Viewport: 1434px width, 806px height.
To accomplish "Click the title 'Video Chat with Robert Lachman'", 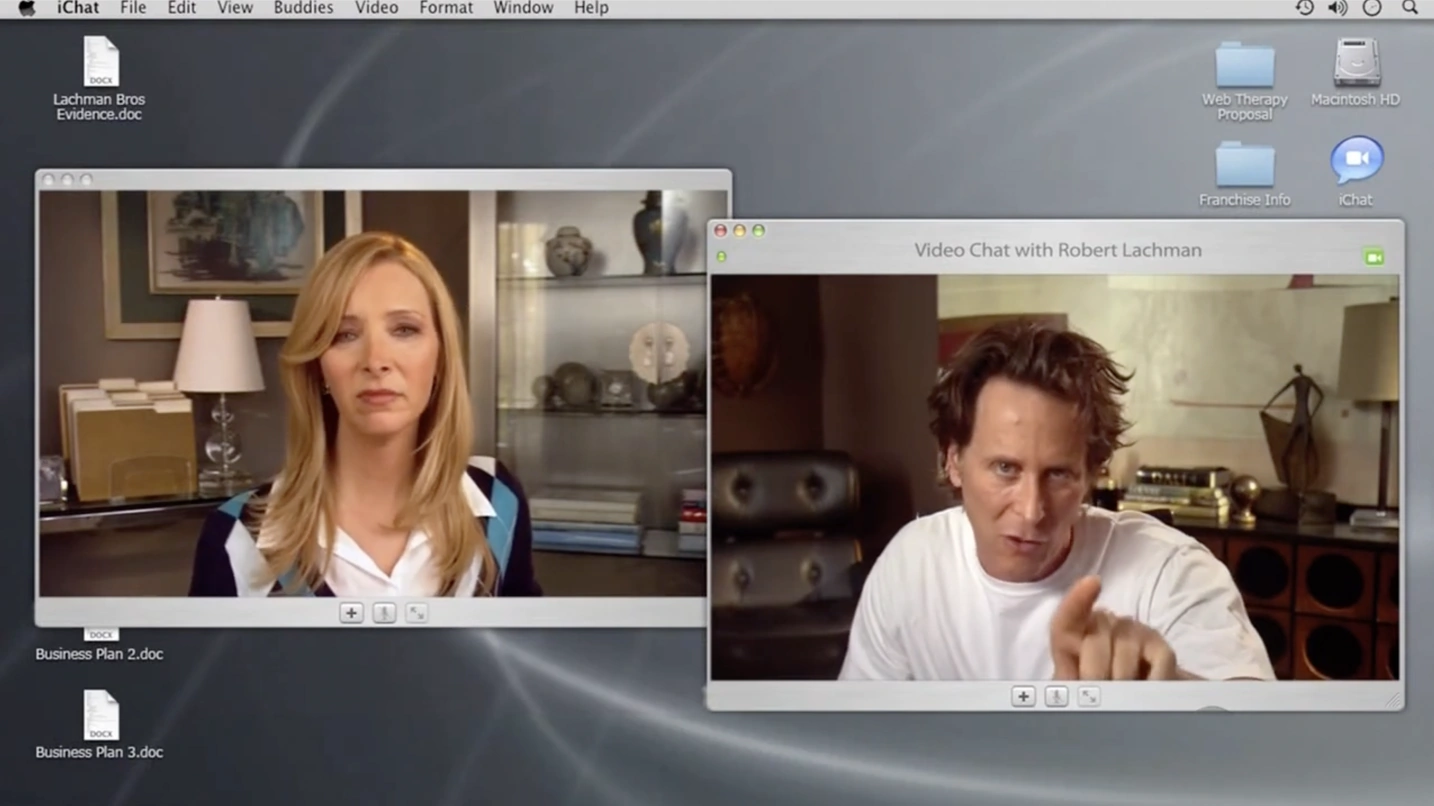I will (1058, 250).
